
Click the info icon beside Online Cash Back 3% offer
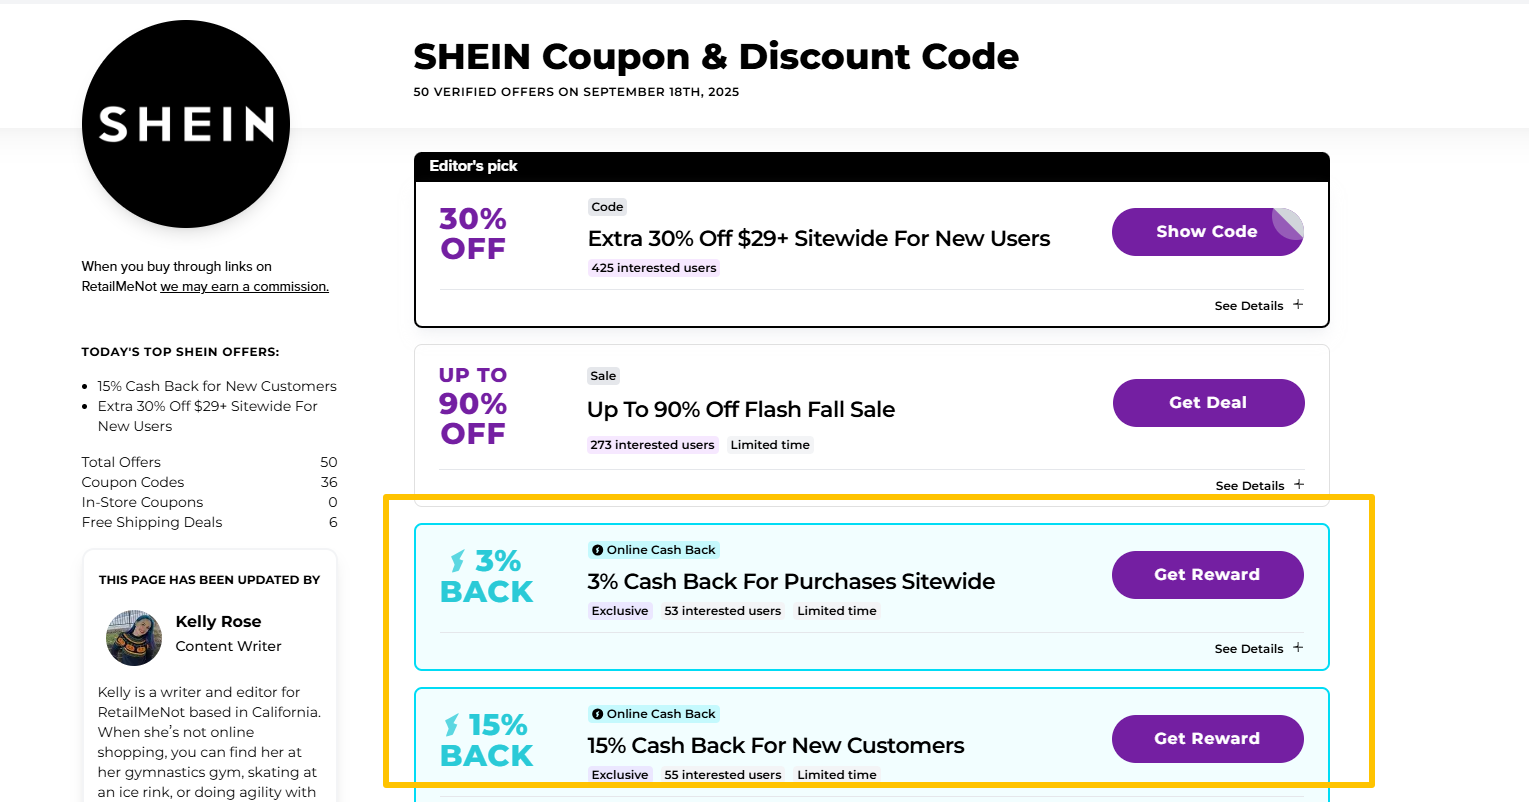pos(598,549)
